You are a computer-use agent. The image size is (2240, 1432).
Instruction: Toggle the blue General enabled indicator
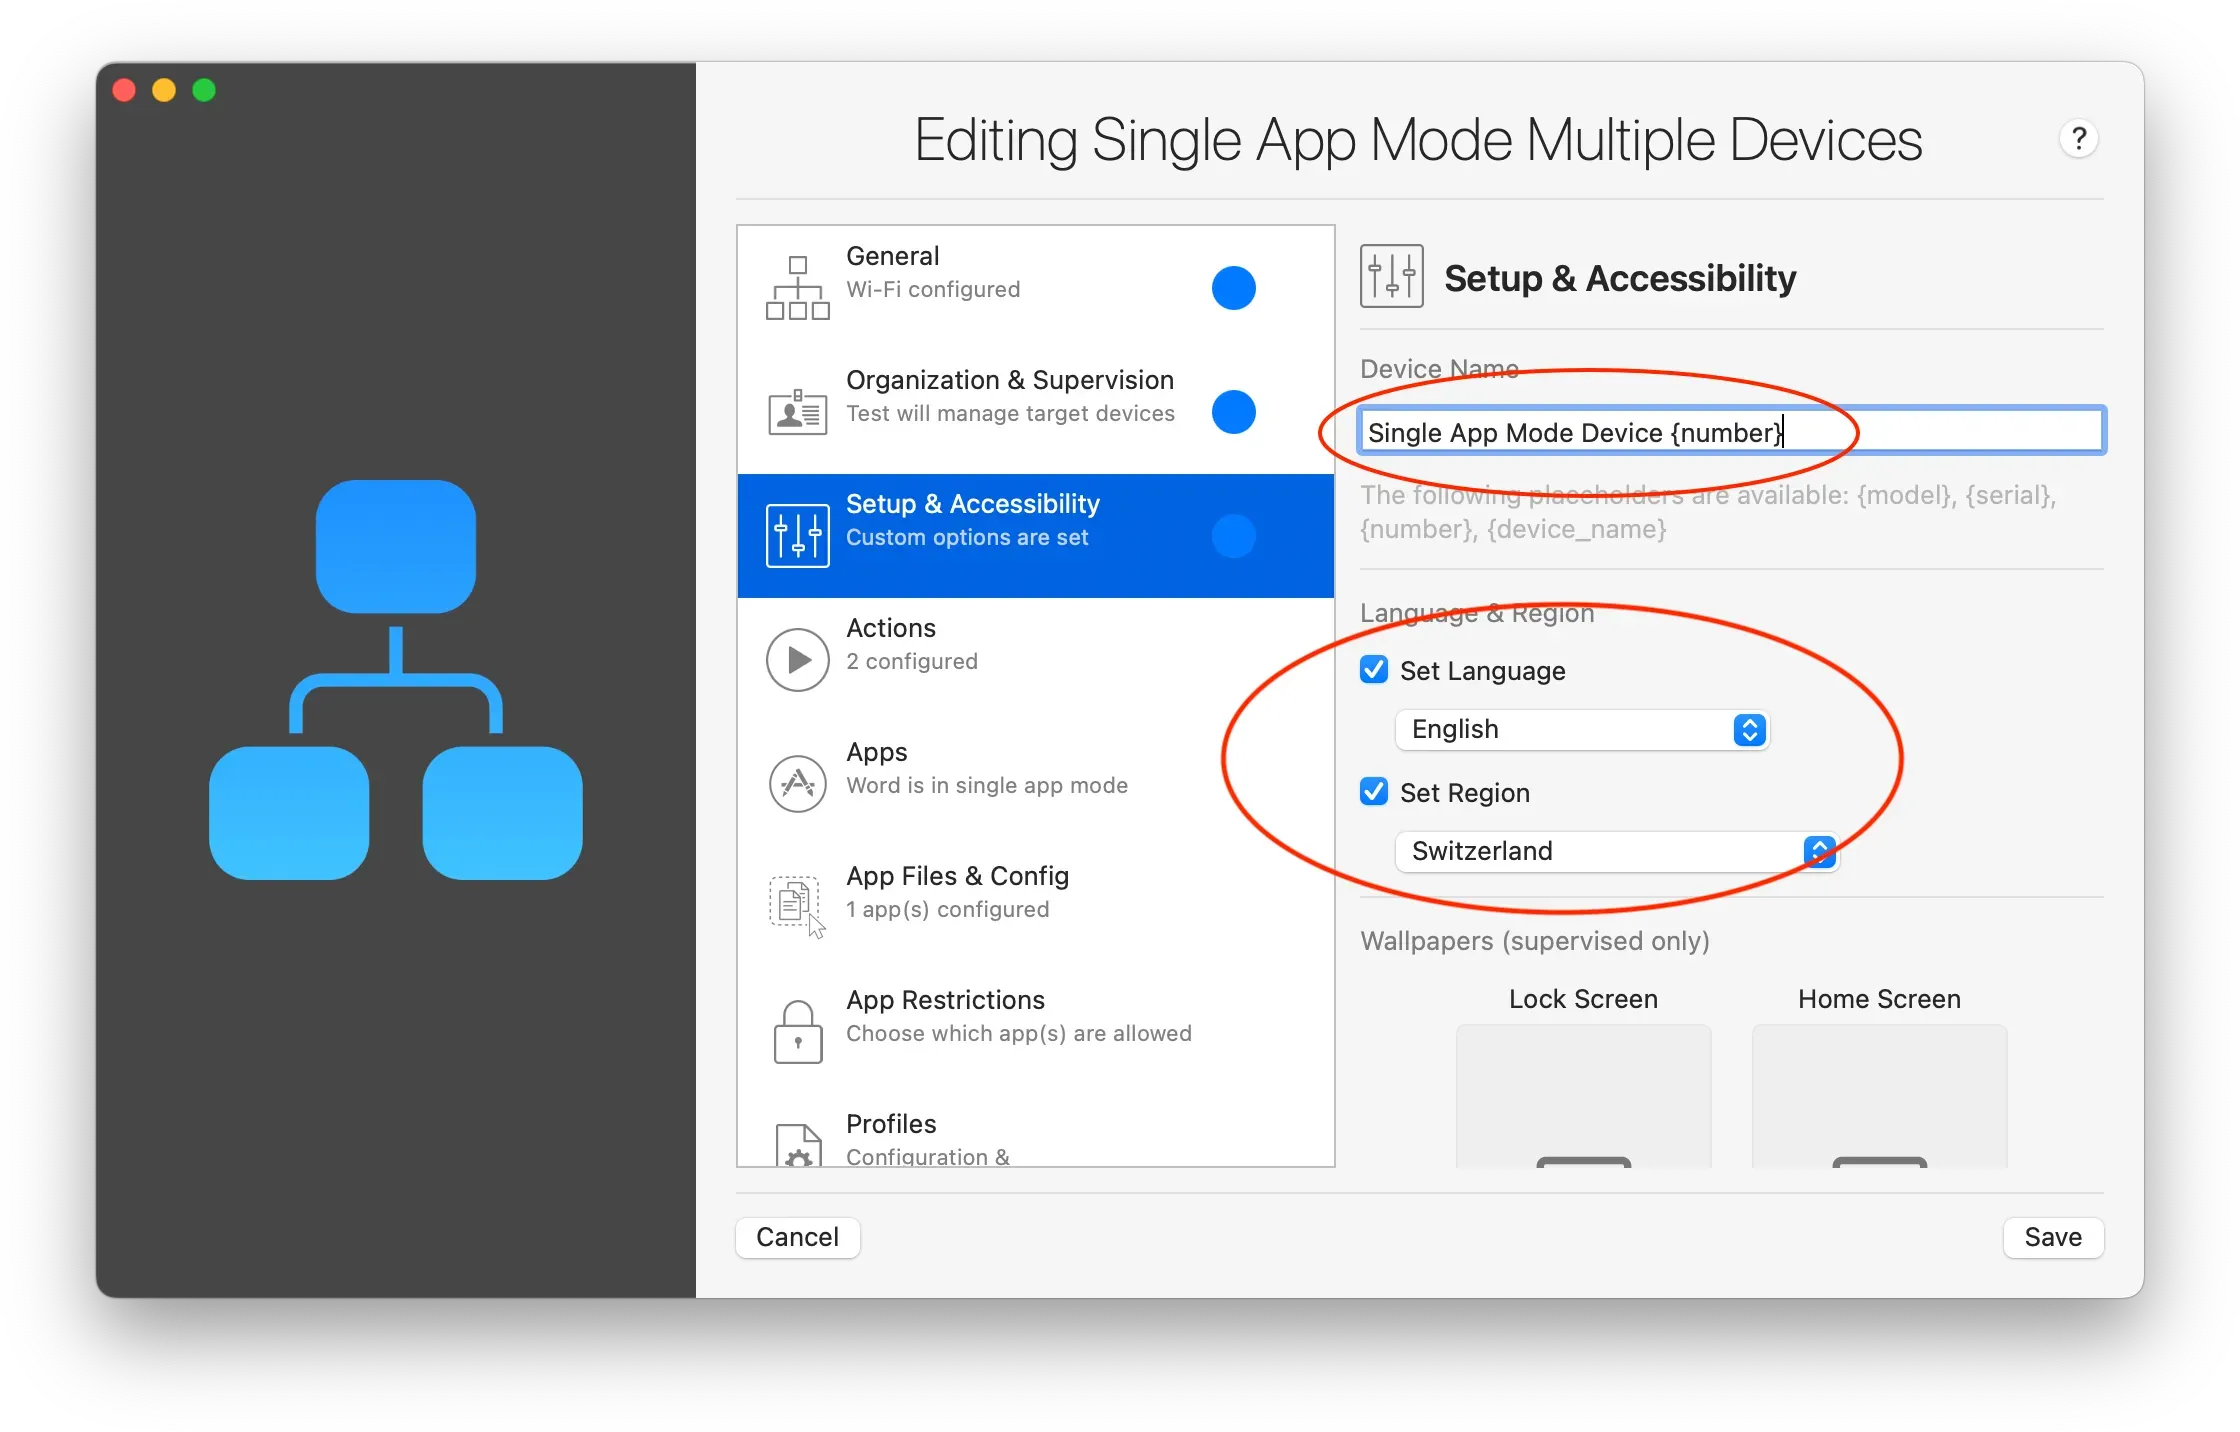point(1233,288)
